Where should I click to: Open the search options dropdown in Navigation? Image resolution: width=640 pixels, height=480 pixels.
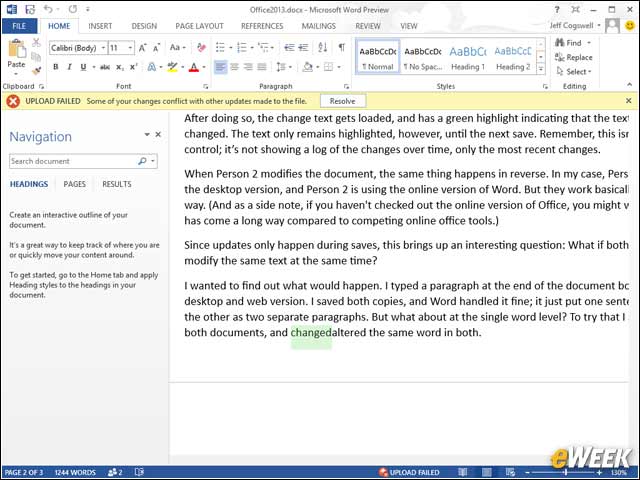pos(153,161)
